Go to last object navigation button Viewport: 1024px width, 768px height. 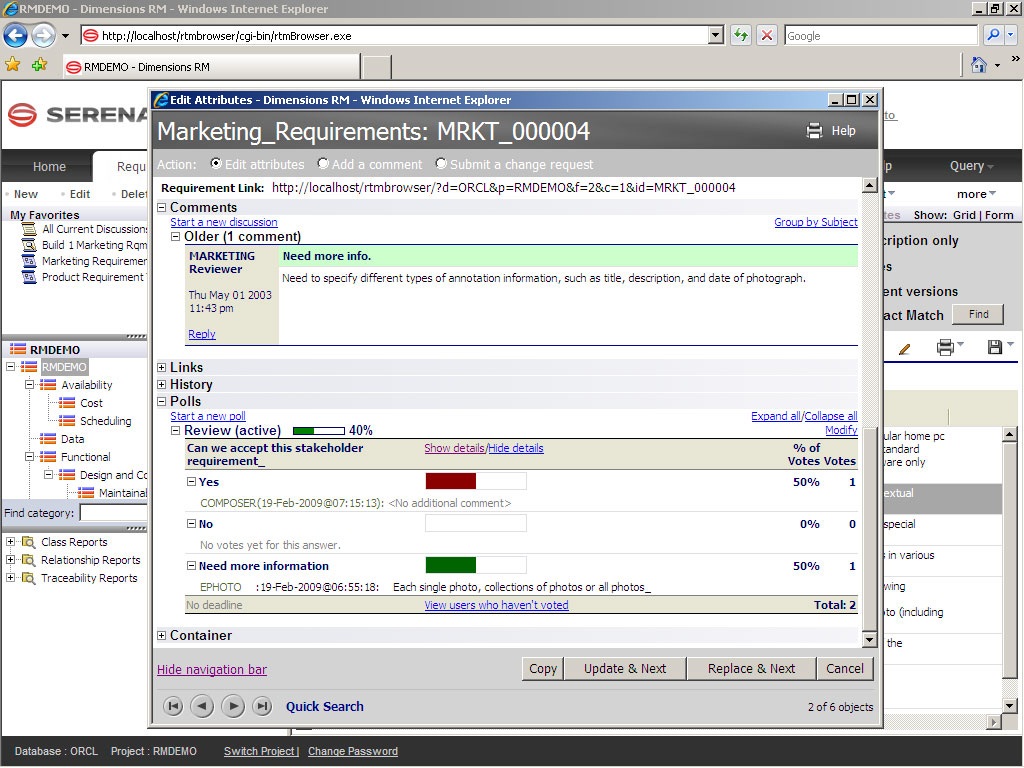tap(262, 706)
